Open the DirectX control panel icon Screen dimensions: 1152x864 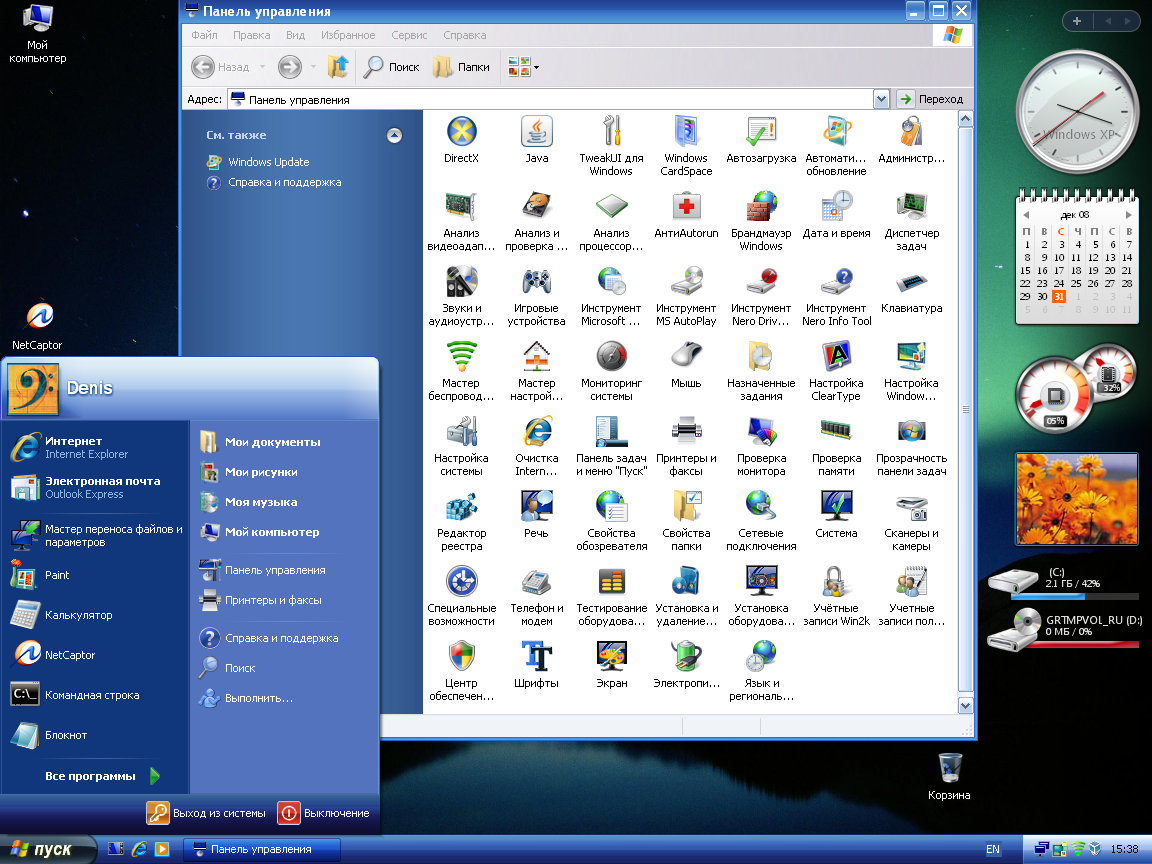click(x=461, y=140)
